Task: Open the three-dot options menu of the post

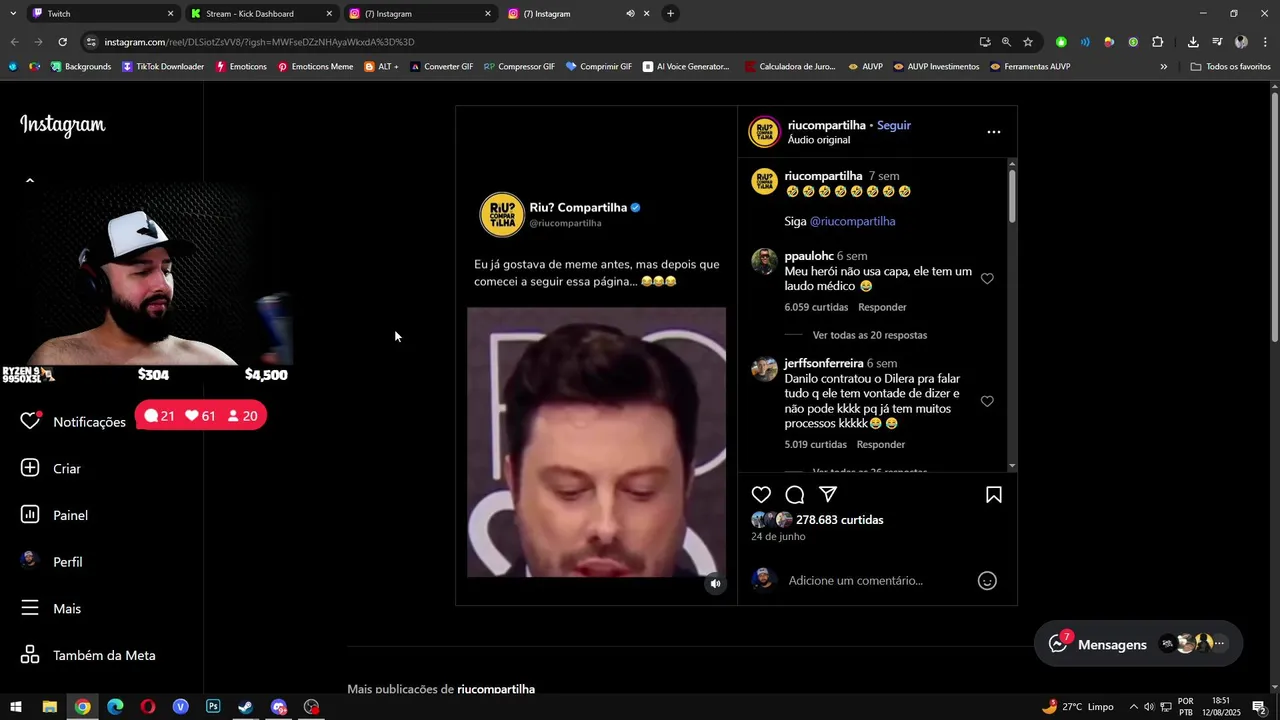Action: [x=994, y=132]
